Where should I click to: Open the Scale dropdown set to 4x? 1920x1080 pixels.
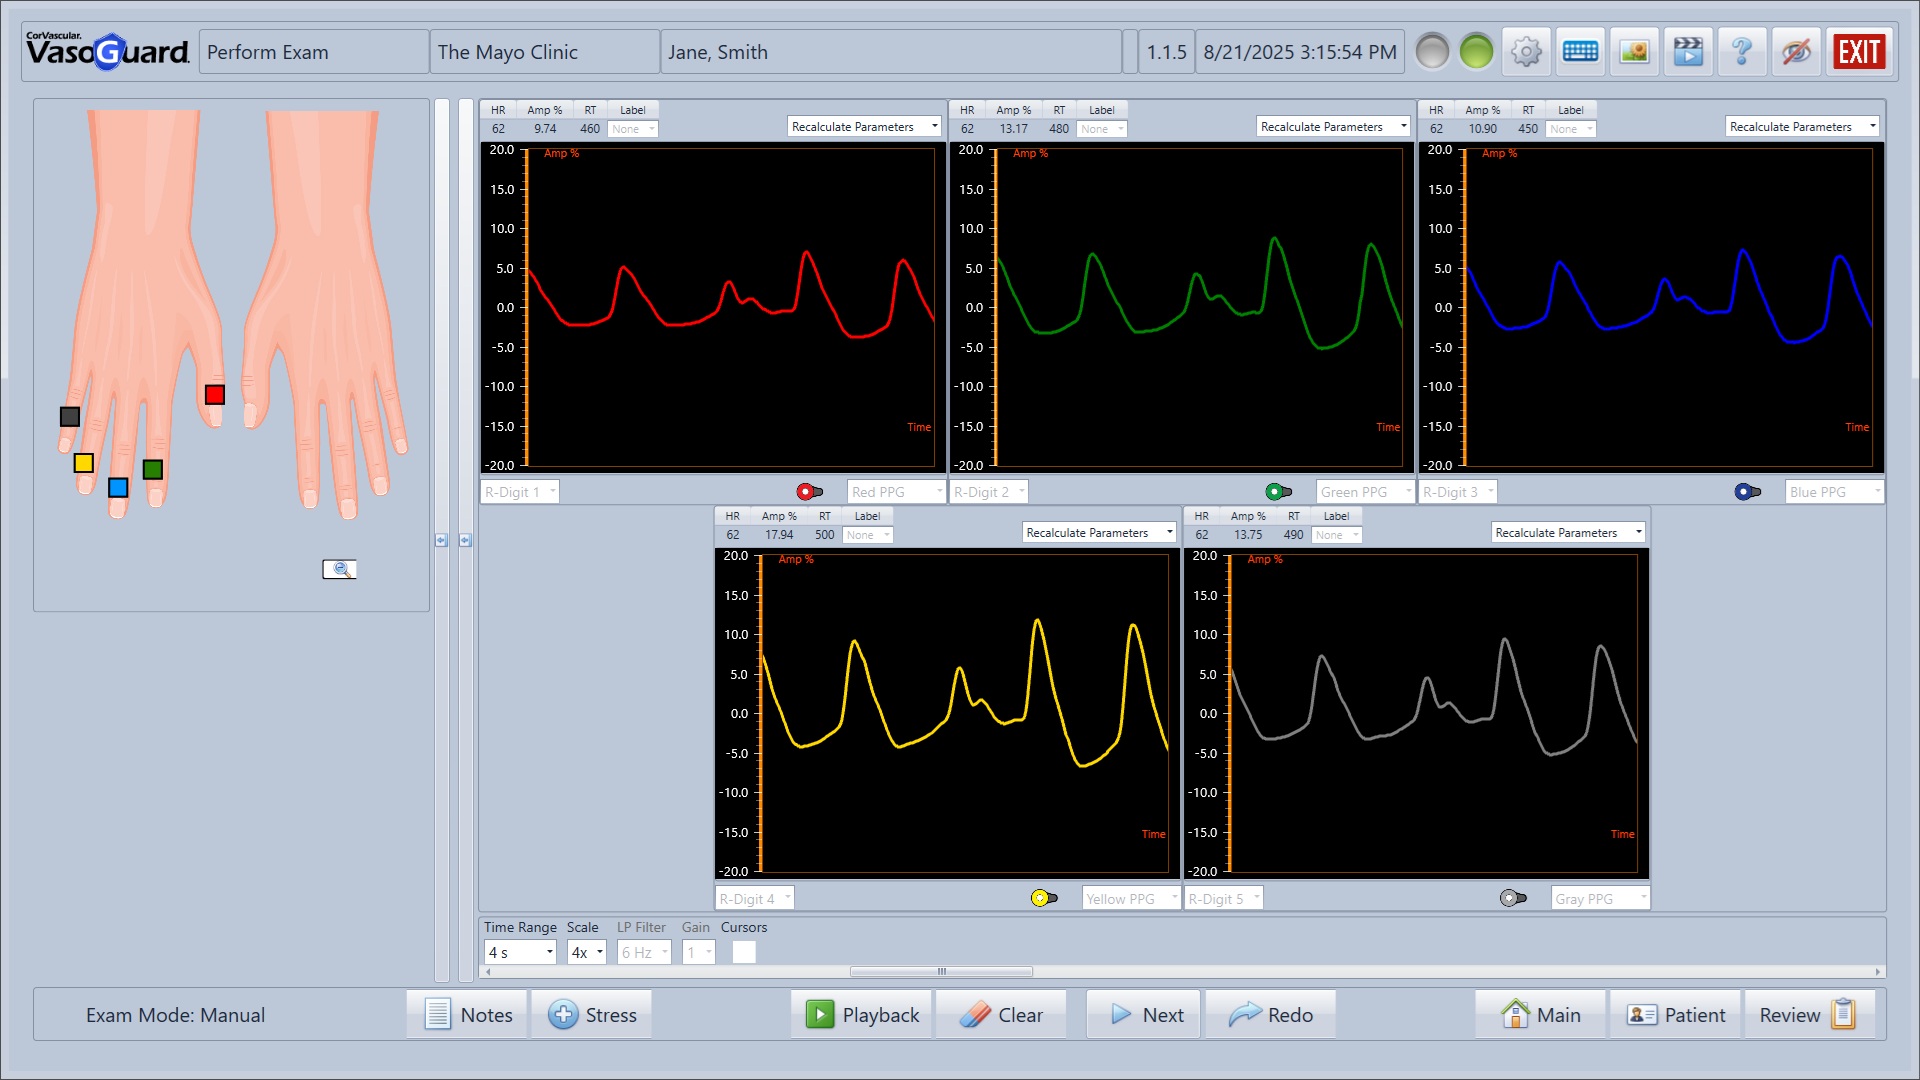coord(586,951)
